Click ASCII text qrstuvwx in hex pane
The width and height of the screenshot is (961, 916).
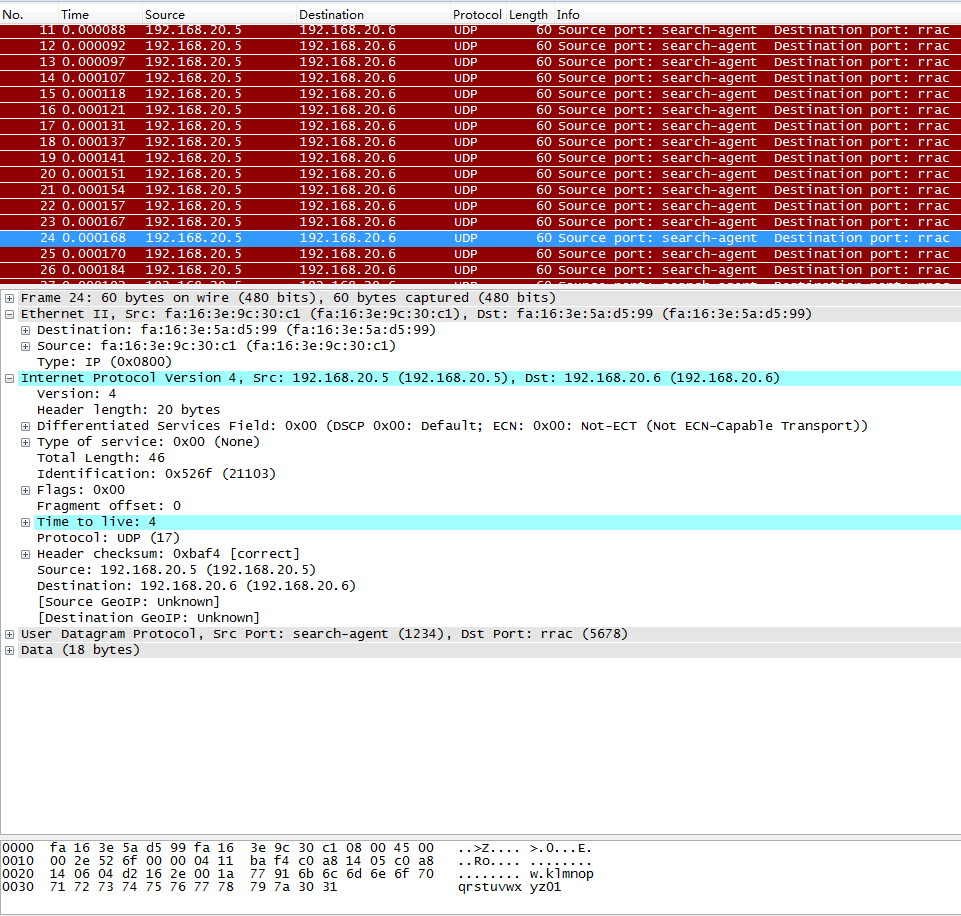[x=490, y=887]
